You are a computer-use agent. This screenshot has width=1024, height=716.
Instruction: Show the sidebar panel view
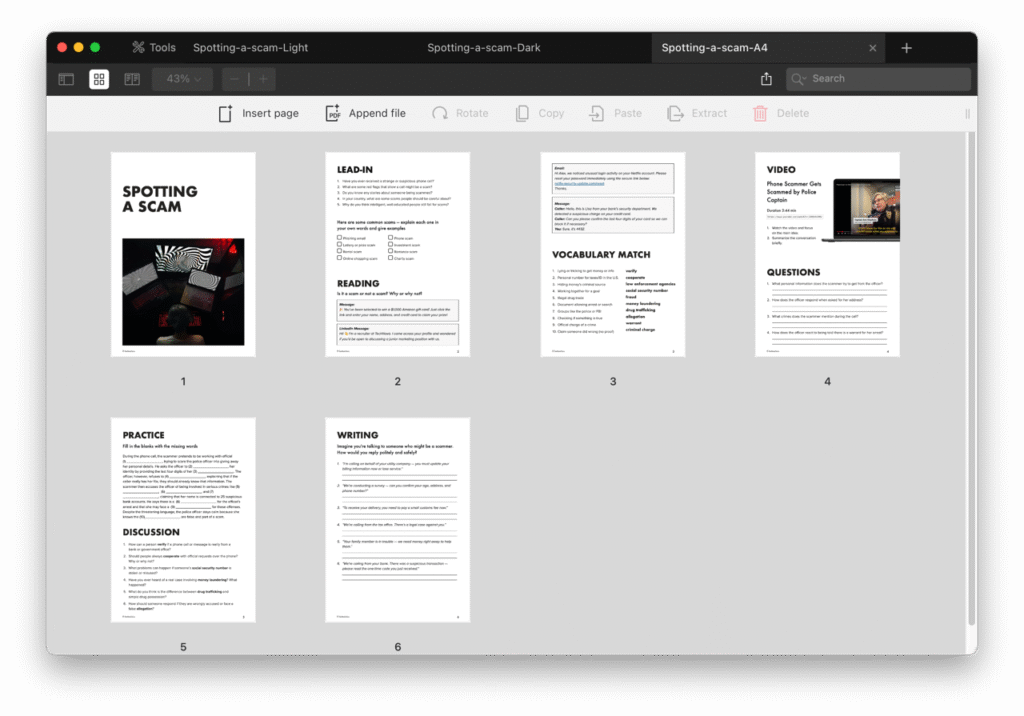point(66,79)
